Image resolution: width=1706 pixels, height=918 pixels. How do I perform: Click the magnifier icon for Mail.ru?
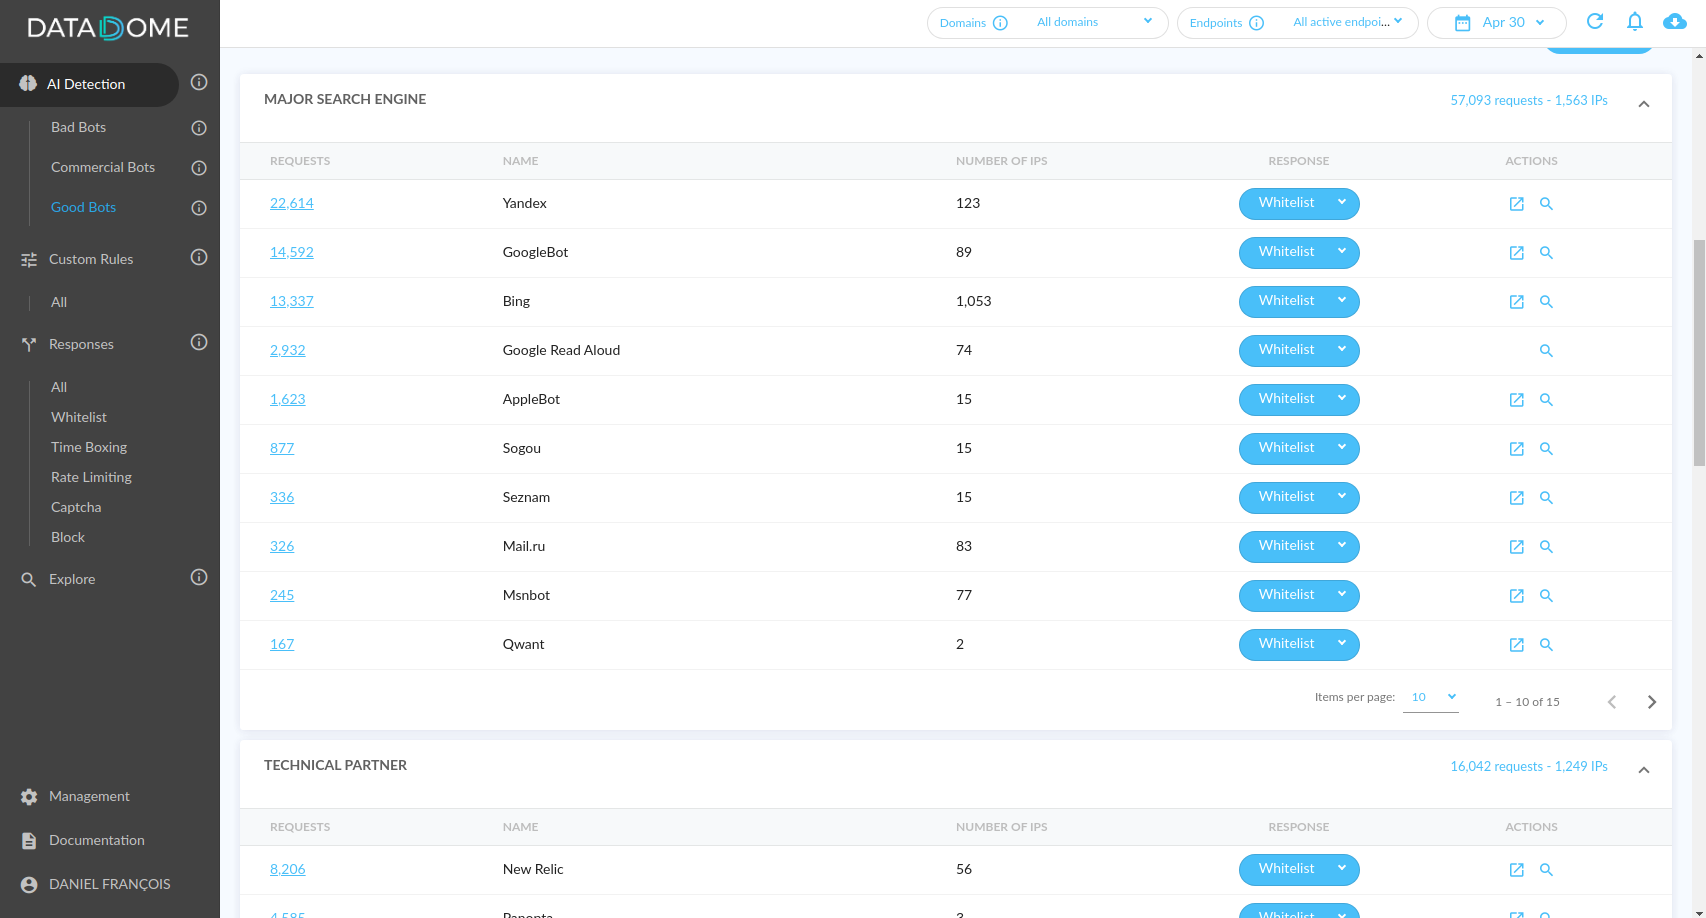pyautogui.click(x=1546, y=547)
